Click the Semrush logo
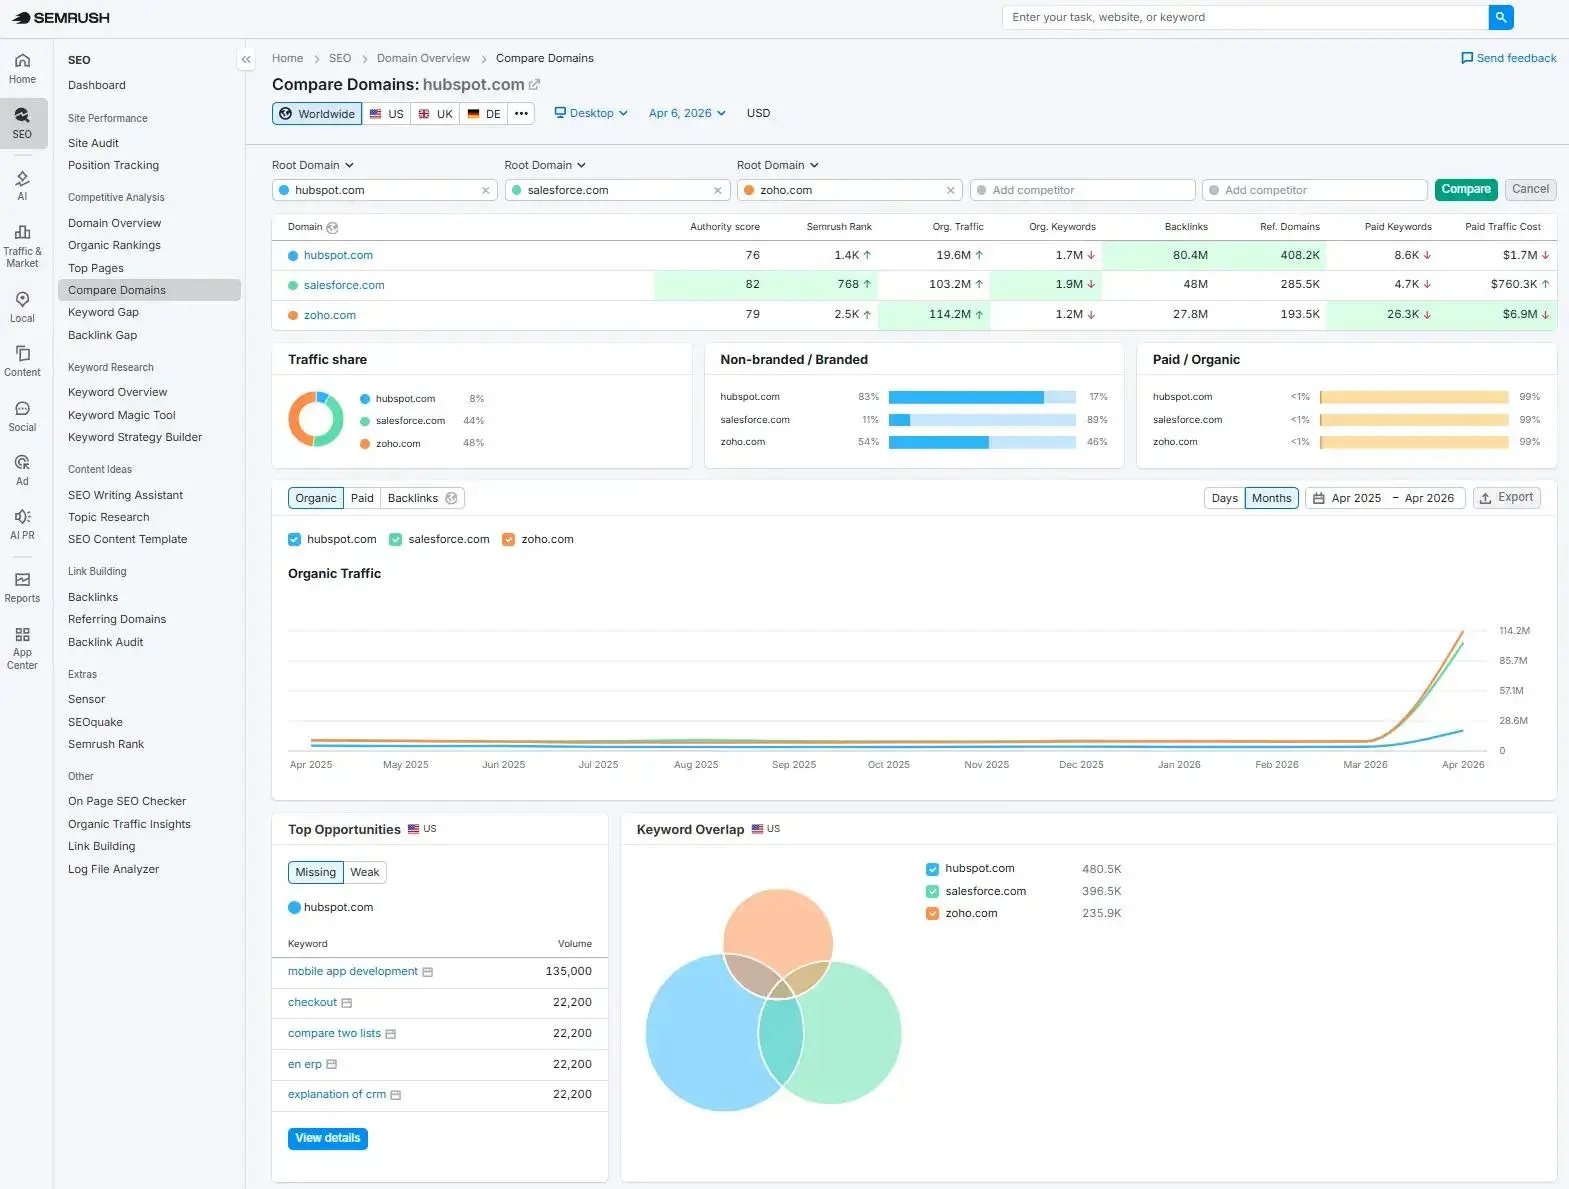The height and width of the screenshot is (1189, 1569). (61, 18)
